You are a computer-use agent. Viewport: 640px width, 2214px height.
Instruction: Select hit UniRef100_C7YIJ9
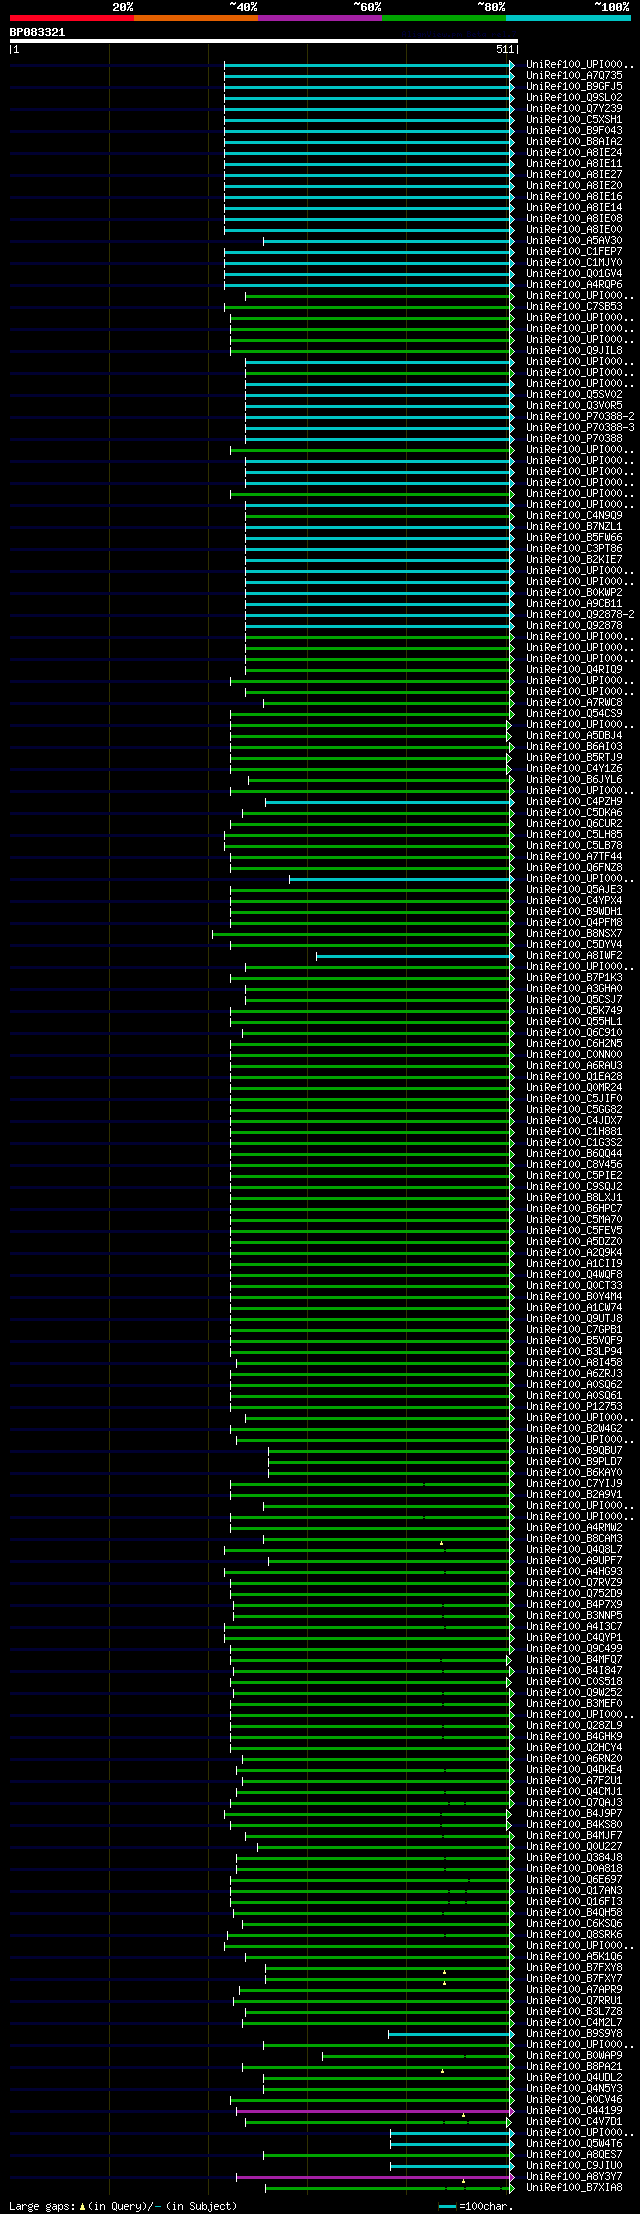(574, 1483)
